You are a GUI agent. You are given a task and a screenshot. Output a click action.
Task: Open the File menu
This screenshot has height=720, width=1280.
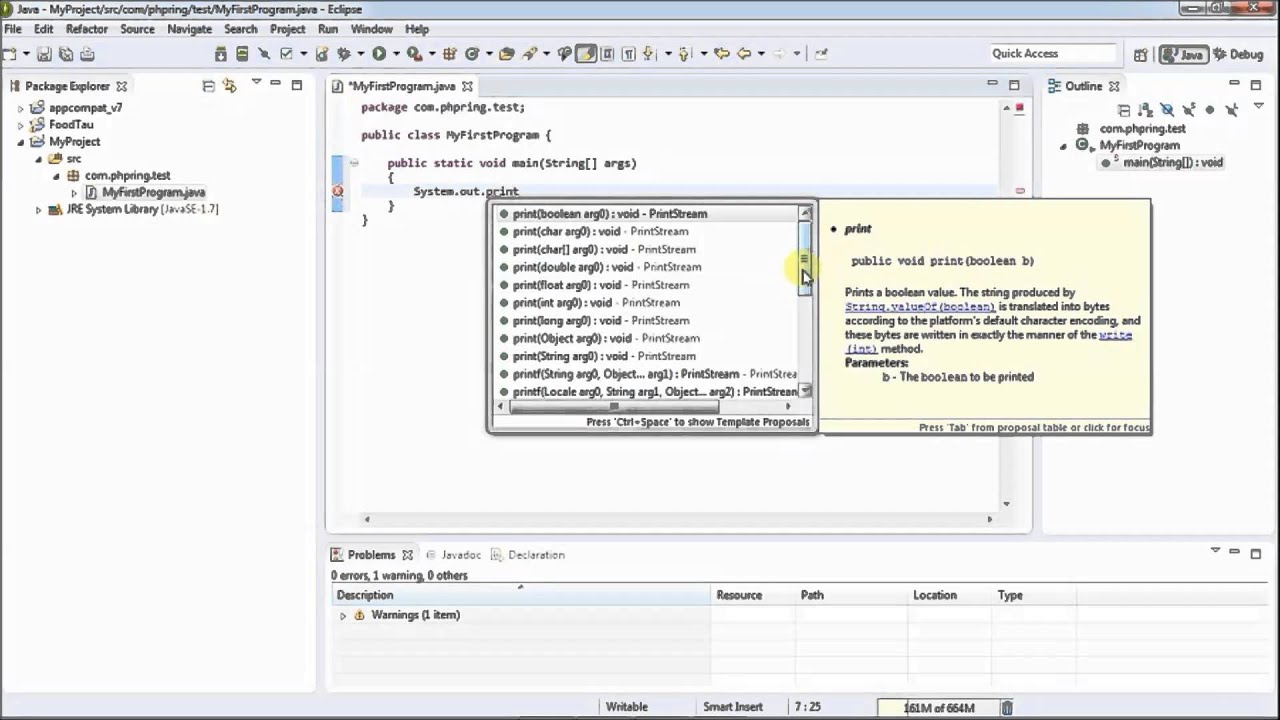click(x=13, y=29)
